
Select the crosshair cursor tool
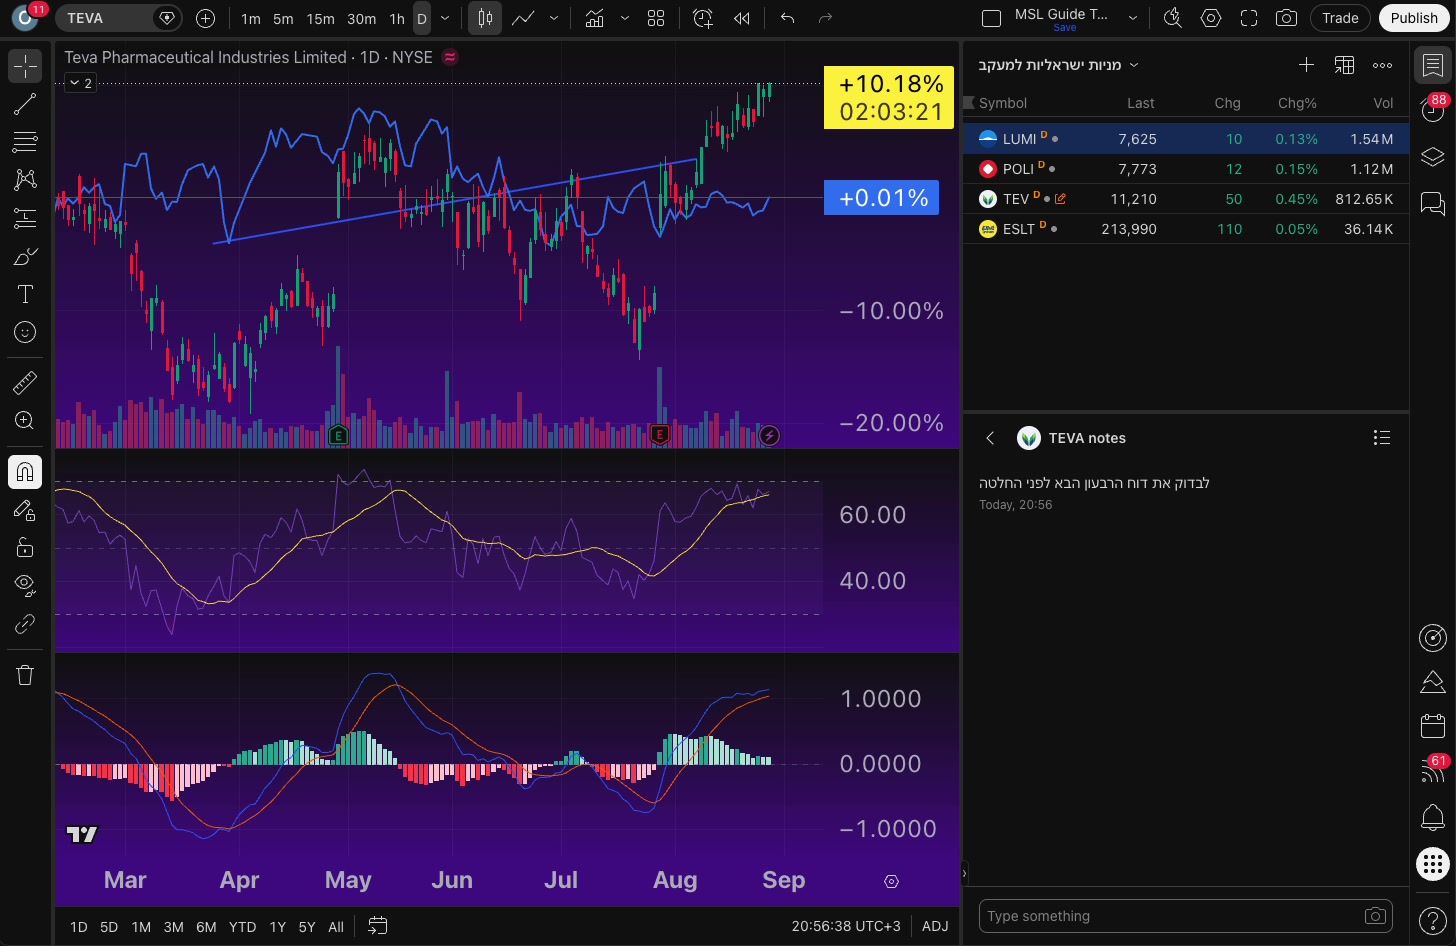point(25,66)
